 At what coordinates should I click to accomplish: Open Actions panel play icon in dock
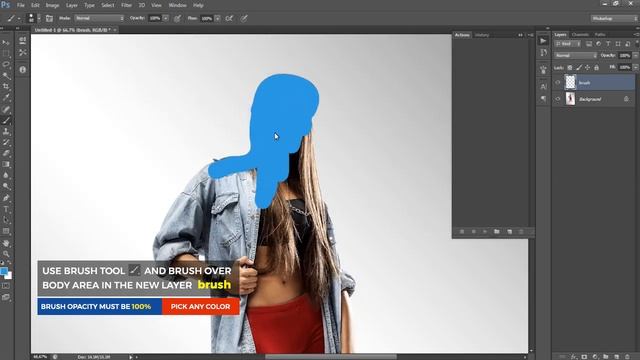pyautogui.click(x=543, y=41)
